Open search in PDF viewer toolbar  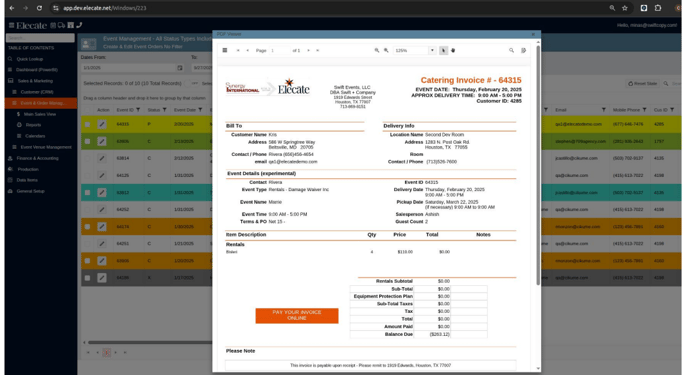(x=511, y=50)
